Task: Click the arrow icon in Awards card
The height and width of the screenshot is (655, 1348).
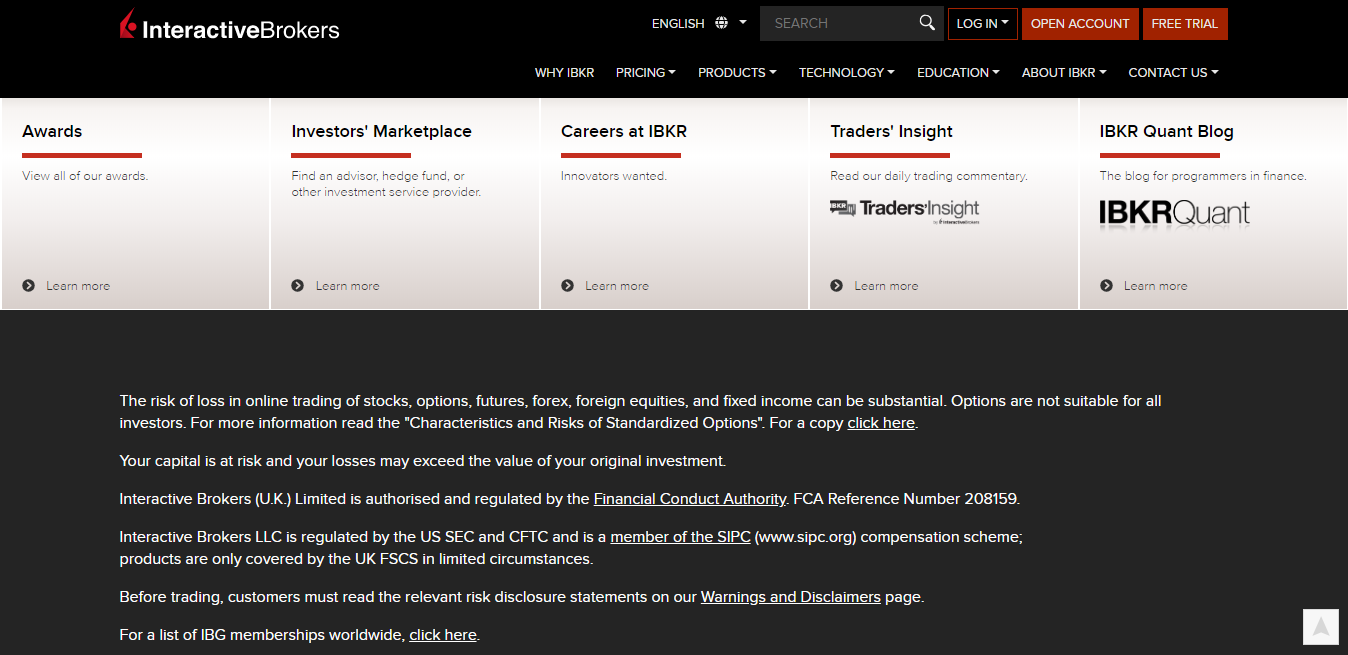Action: pyautogui.click(x=28, y=286)
